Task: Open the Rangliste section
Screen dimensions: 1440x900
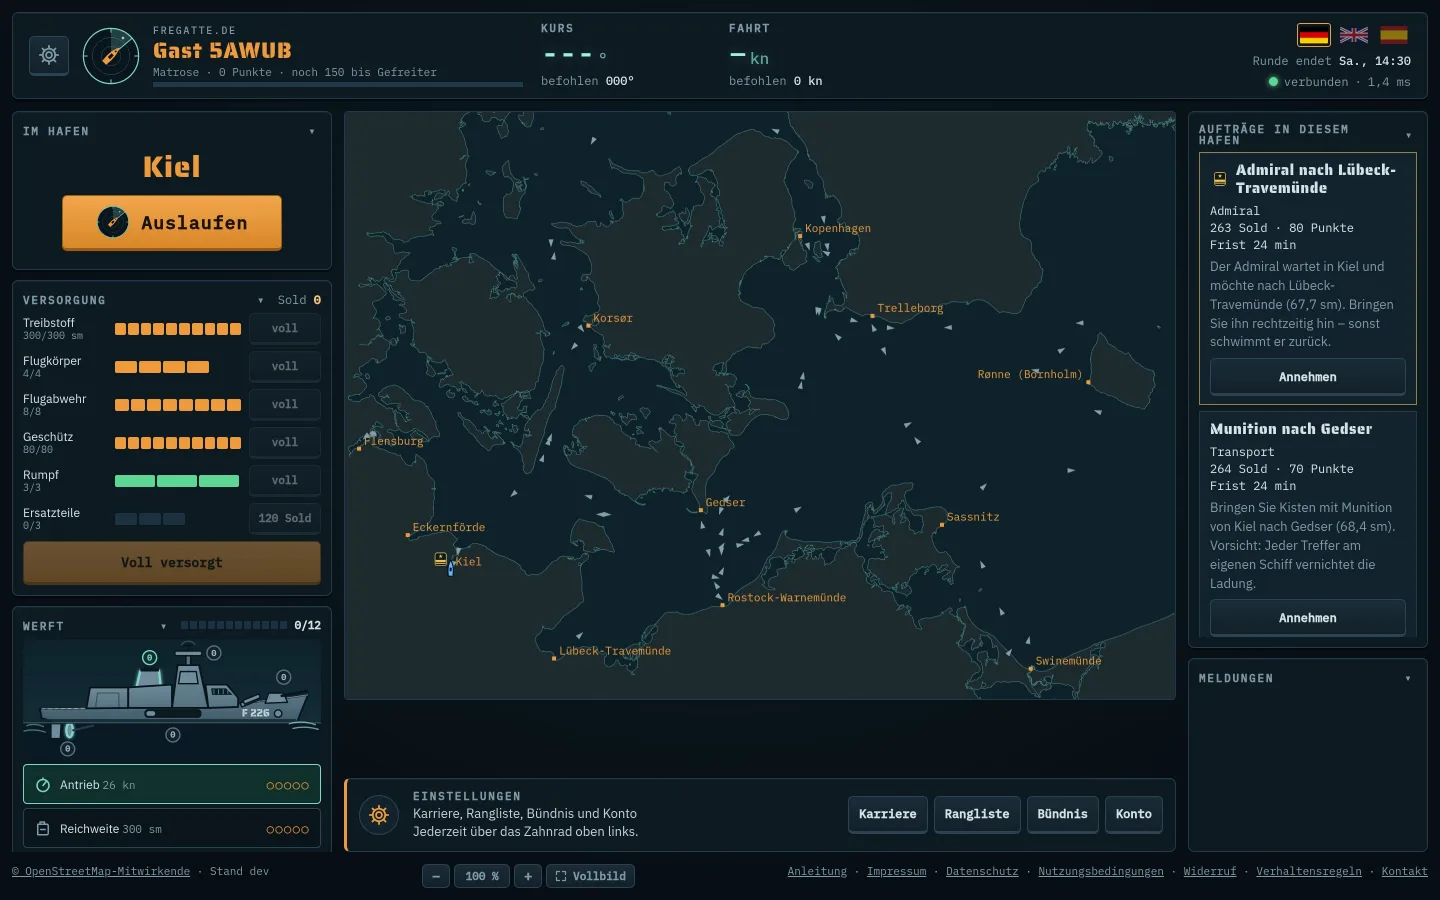Action: pyautogui.click(x=977, y=814)
